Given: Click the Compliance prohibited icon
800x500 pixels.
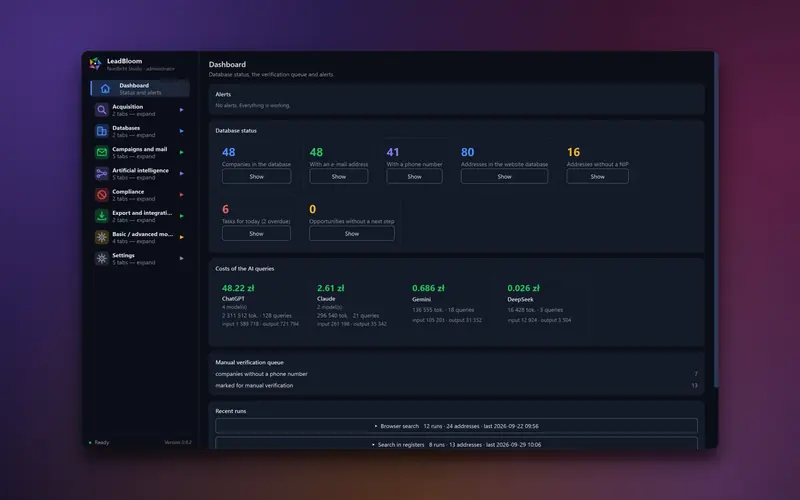Looking at the screenshot, I should [102, 195].
